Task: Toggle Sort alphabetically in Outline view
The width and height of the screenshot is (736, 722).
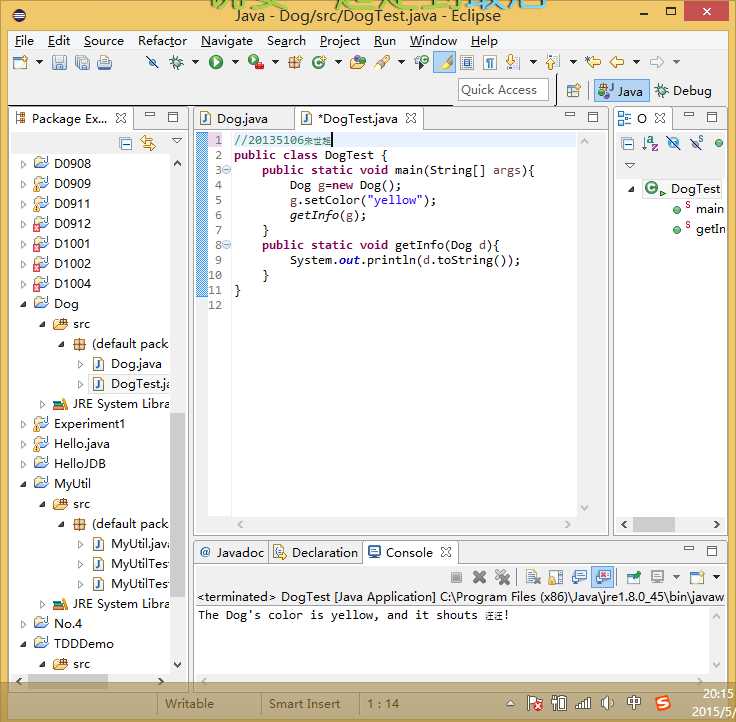Action: [650, 143]
